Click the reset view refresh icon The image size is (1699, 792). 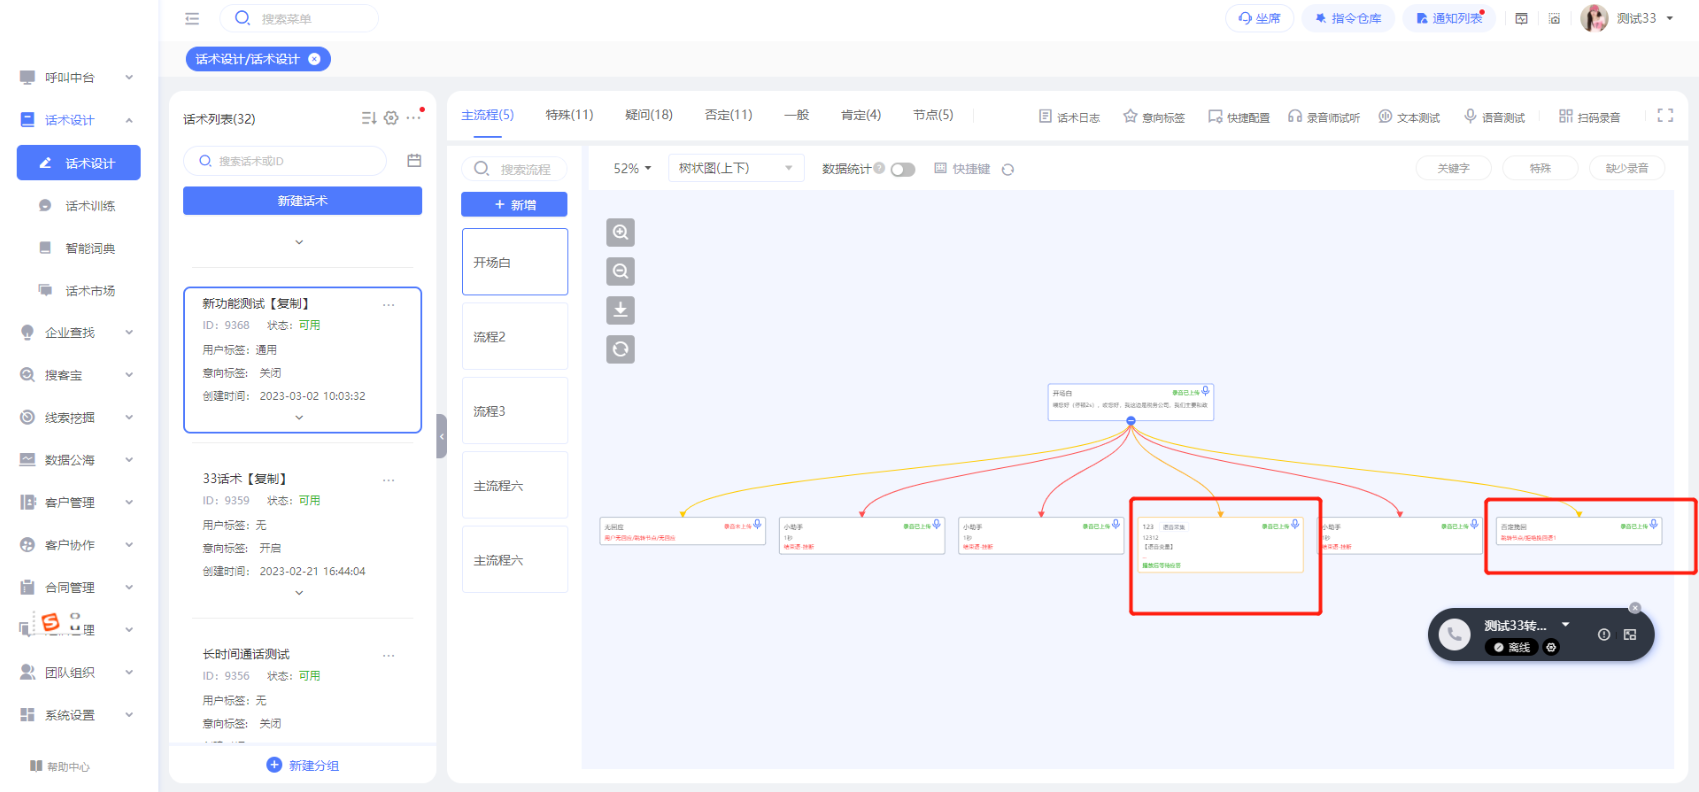(x=620, y=350)
